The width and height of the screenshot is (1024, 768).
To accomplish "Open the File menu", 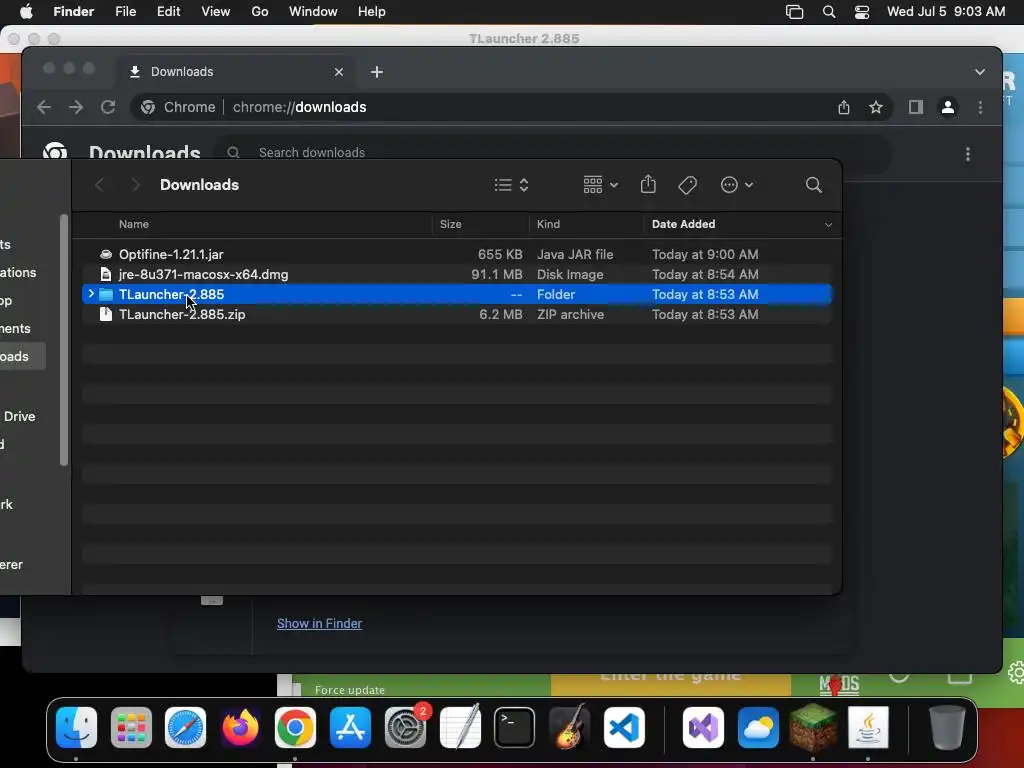I will point(125,12).
